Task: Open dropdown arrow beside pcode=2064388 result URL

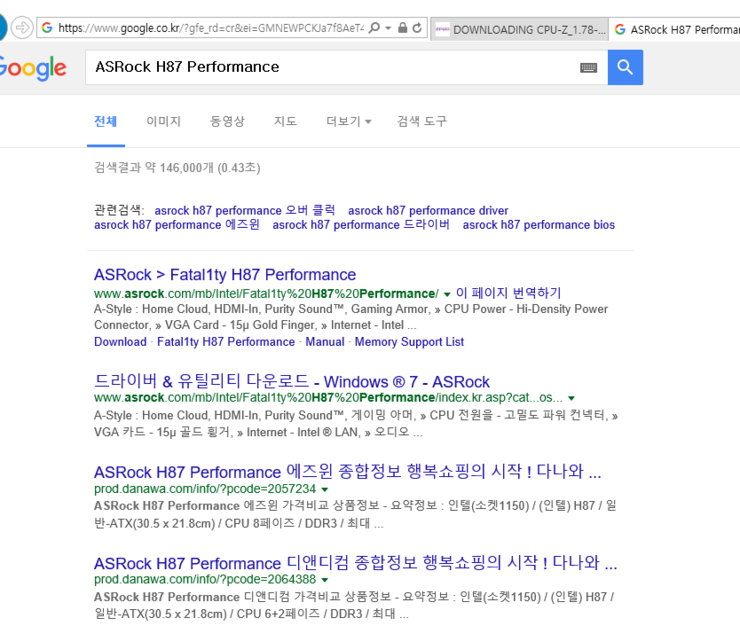Action: [325, 580]
